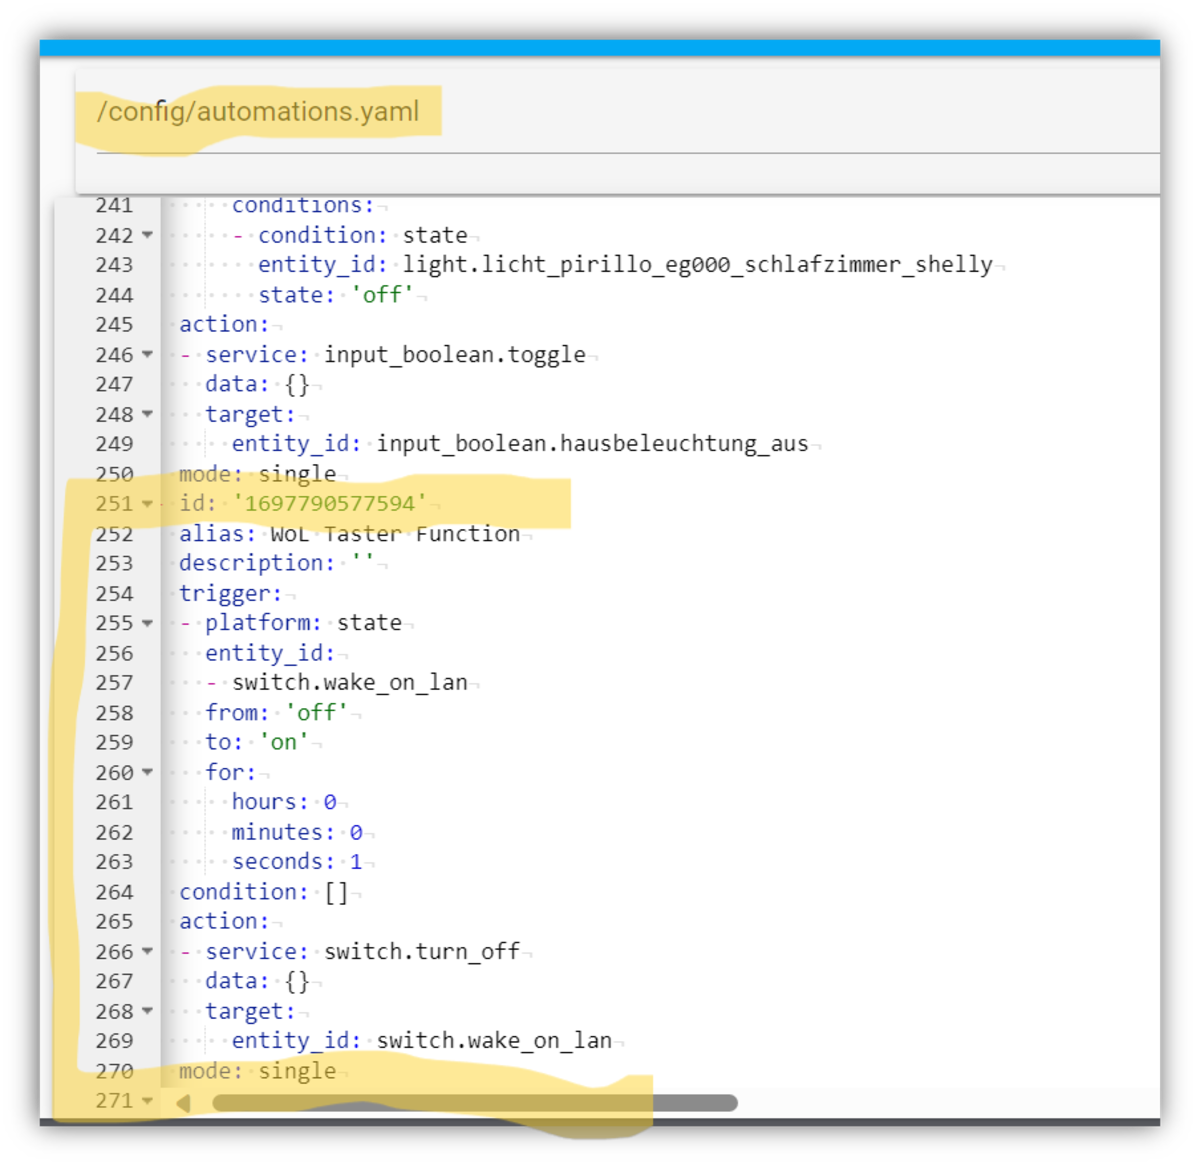Click the id value '1697790577594'

coord(330,504)
